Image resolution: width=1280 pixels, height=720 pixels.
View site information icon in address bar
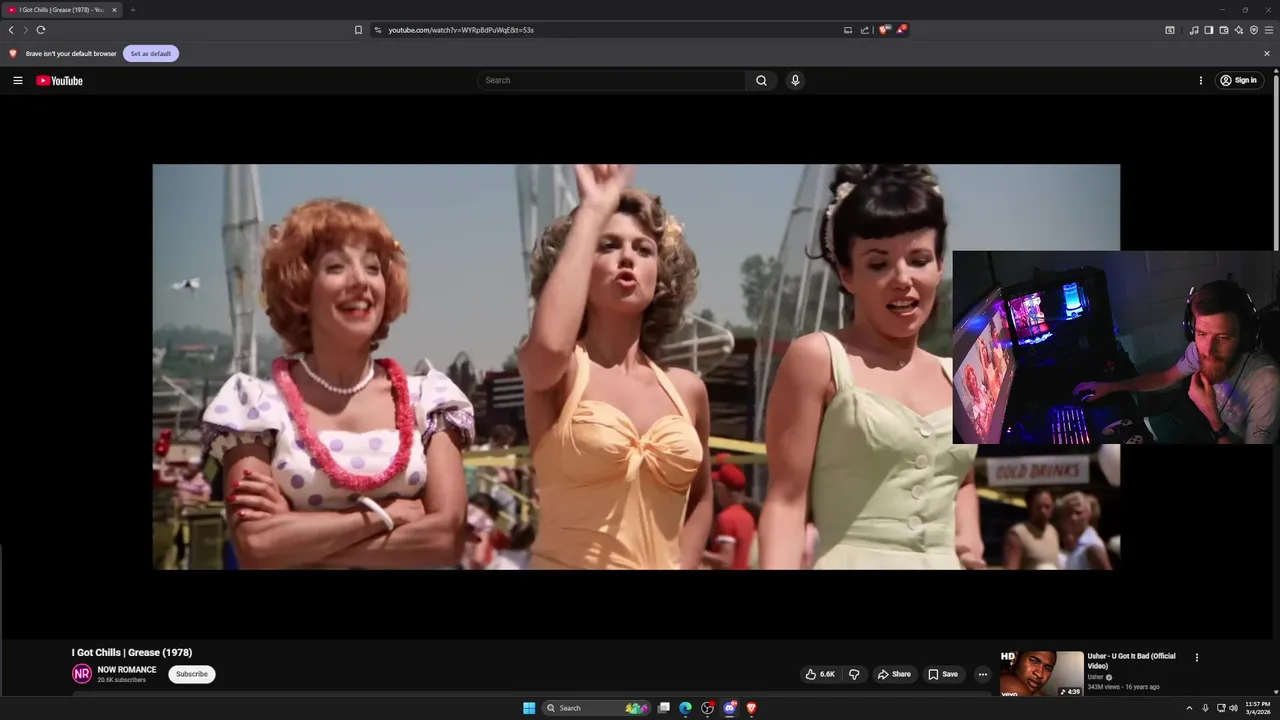click(x=378, y=30)
